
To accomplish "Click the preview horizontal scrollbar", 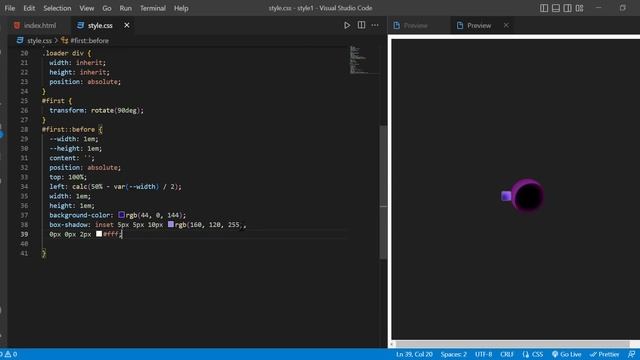I will pyautogui.click(x=512, y=344).
